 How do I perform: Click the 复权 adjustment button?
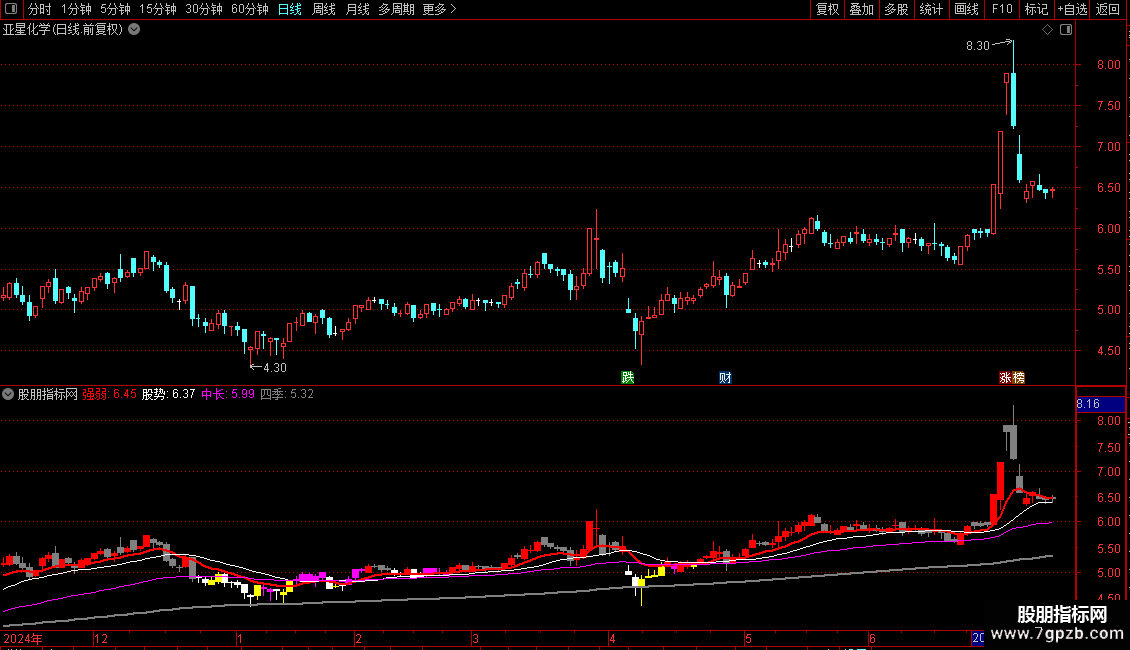tap(827, 9)
